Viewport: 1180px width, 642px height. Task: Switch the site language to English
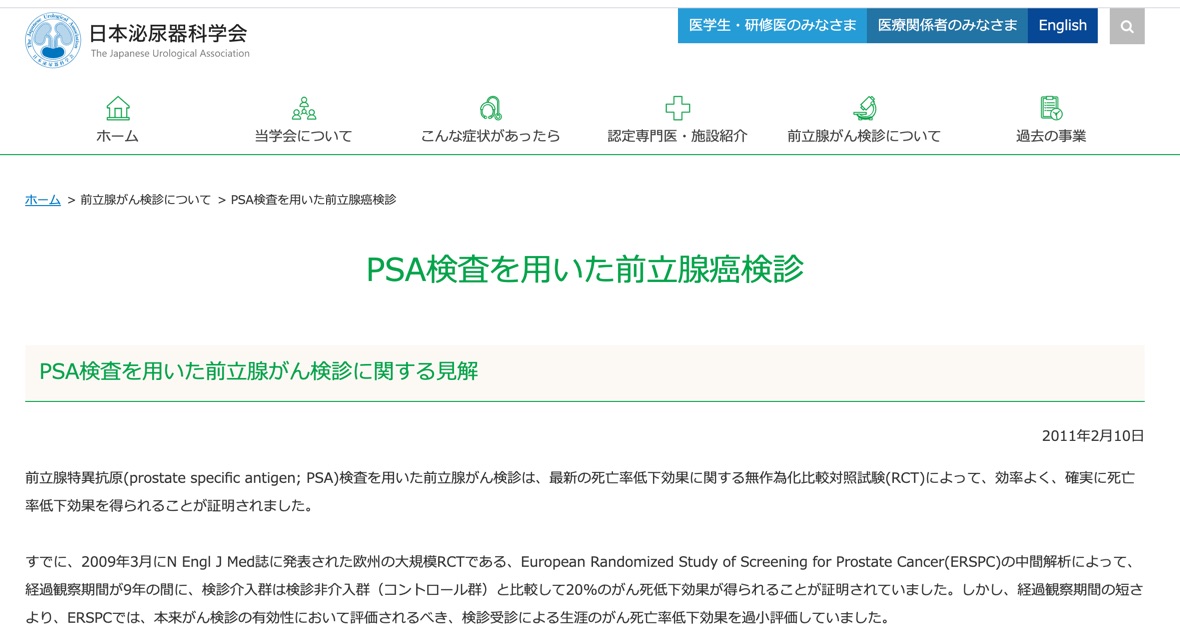[1062, 25]
